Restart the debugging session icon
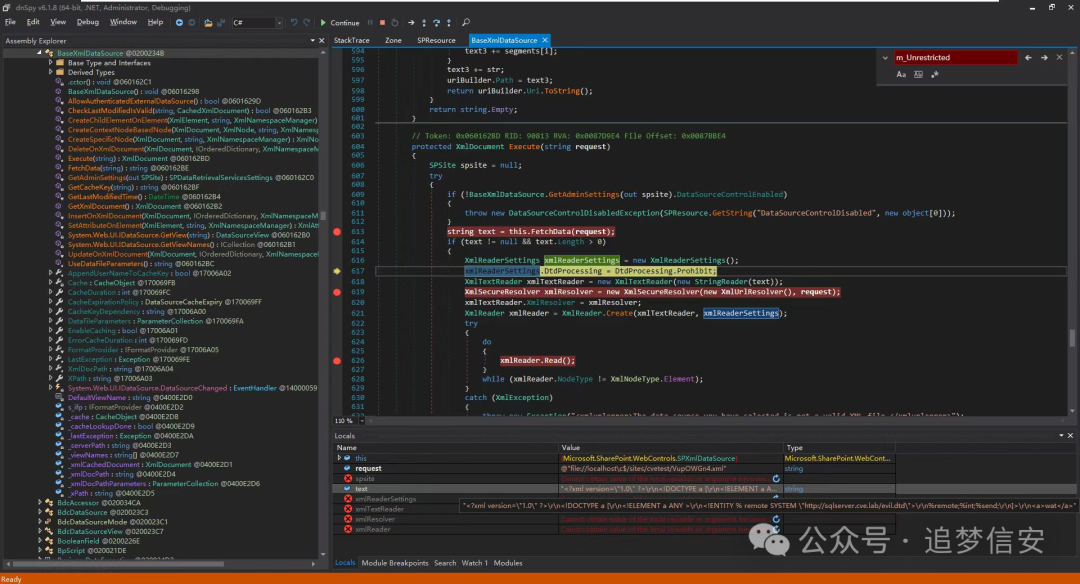1080x584 pixels. point(395,23)
